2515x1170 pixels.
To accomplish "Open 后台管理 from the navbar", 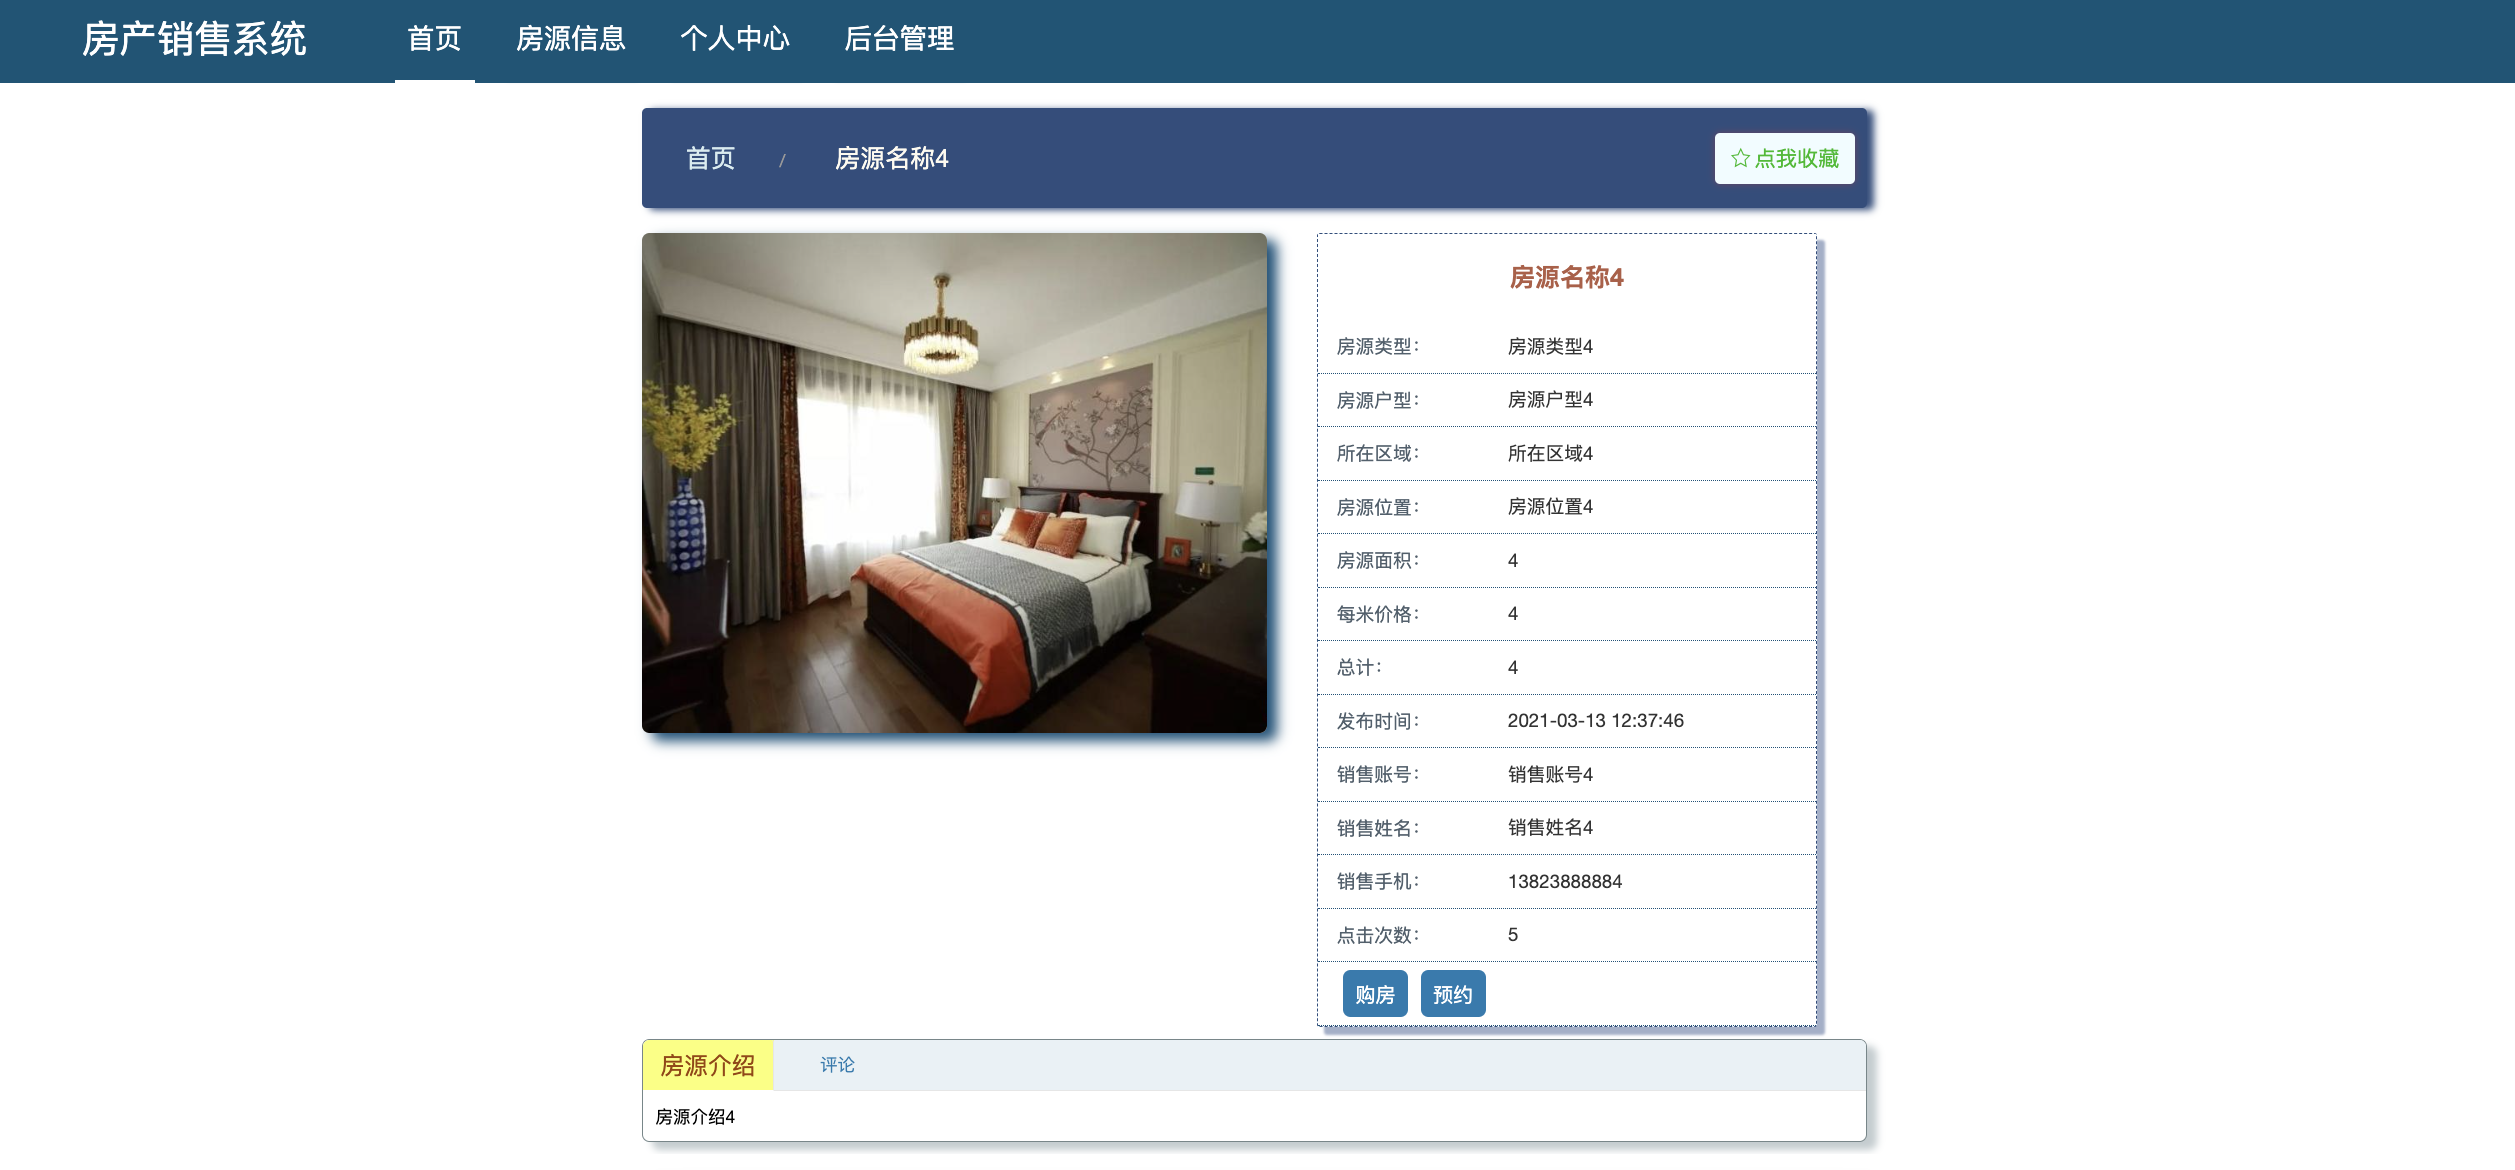I will click(899, 39).
